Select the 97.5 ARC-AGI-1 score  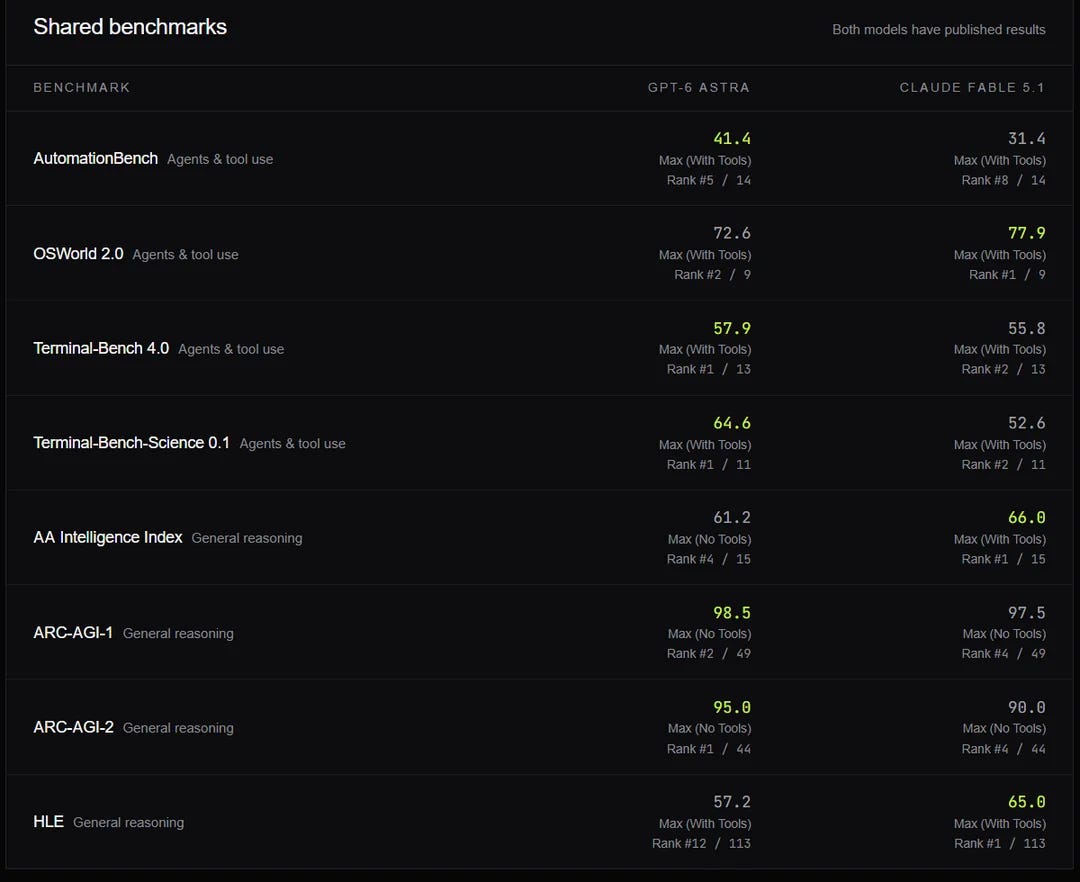point(1027,613)
